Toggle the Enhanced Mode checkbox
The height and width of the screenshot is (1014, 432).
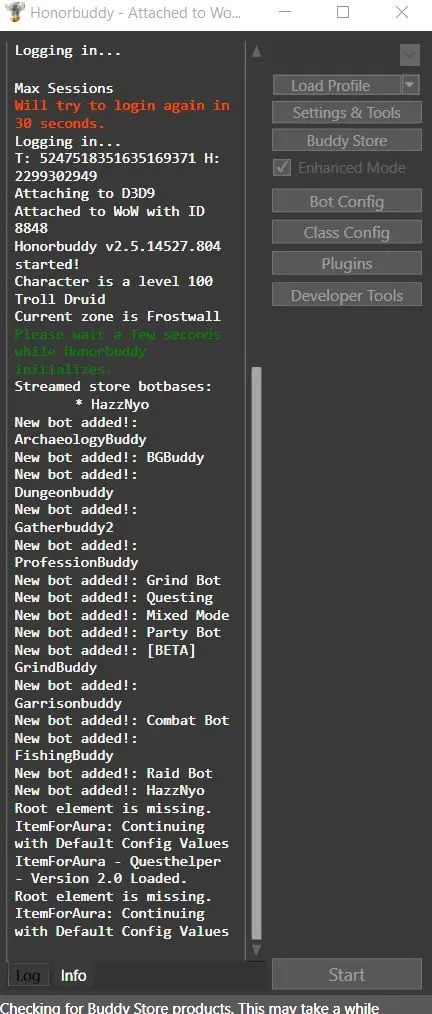click(282, 167)
